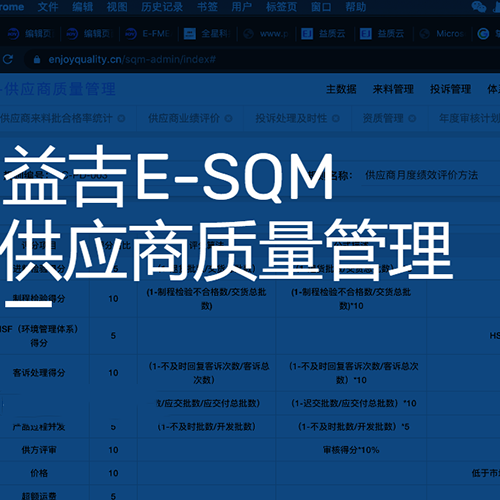Viewport: 500px width, 500px height.
Task: Open the 书签 menu
Action: click(207, 7)
